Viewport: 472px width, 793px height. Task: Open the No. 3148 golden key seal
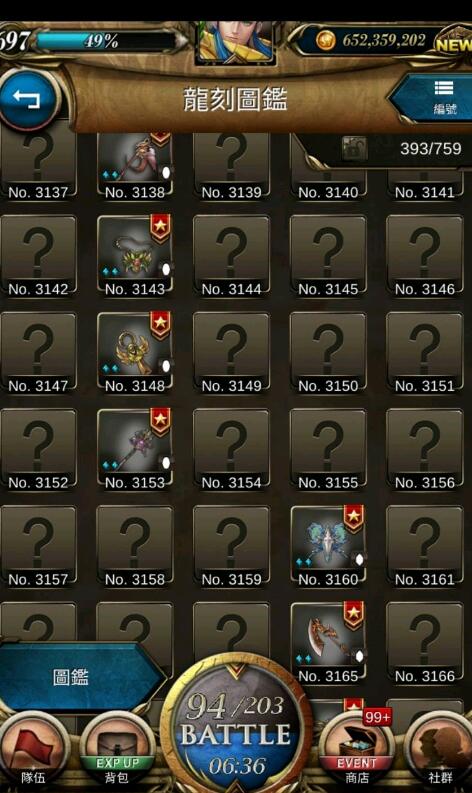[x=135, y=352]
